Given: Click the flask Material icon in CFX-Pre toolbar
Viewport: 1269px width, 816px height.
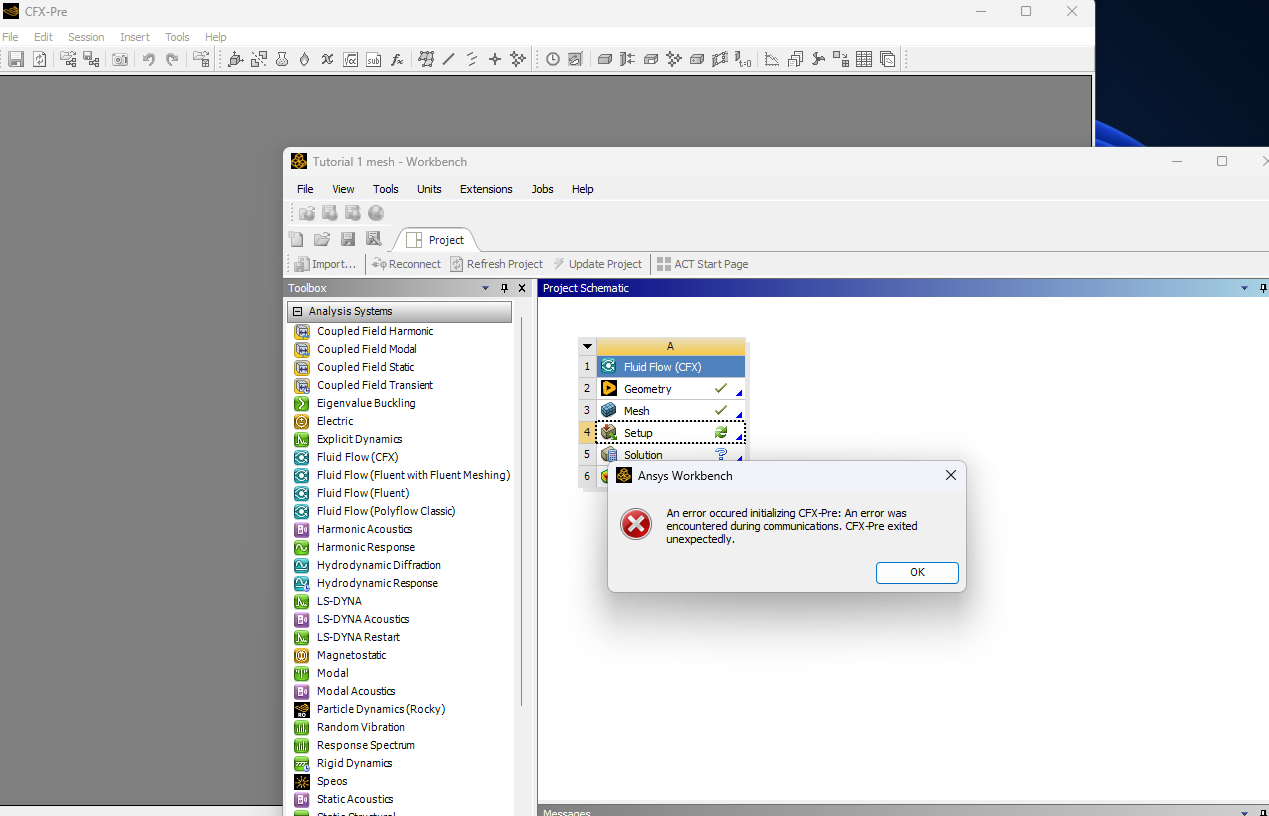Looking at the screenshot, I should click(282, 59).
